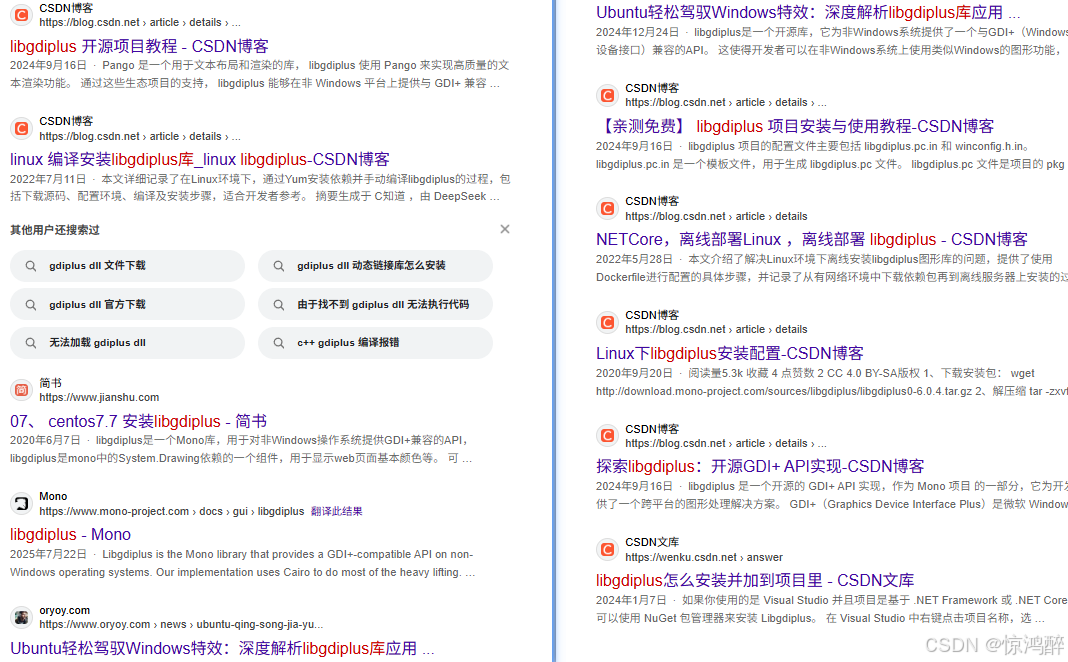
Task: Click date '2022年7月11日' in linux 编译安装 snippet
Action: coord(48,179)
